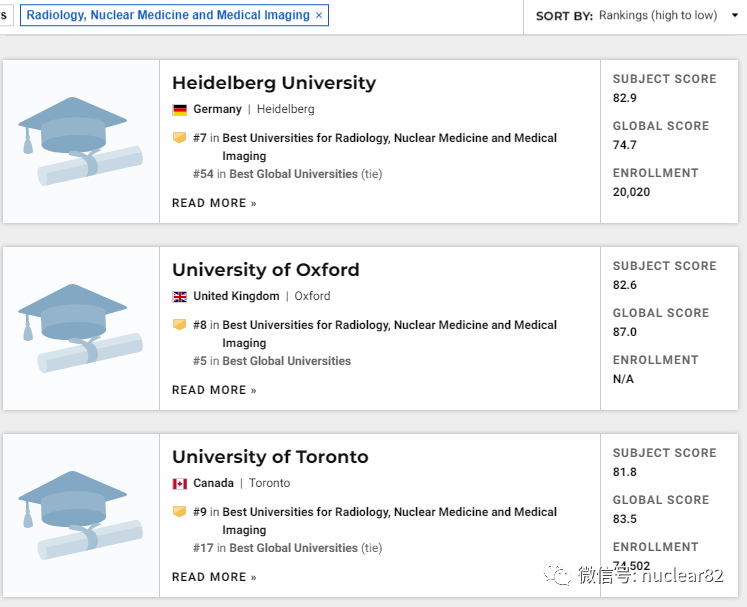Open Heidelberg's Best Universities for Radiology link
Image resolution: width=747 pixels, height=607 pixels.
point(390,138)
